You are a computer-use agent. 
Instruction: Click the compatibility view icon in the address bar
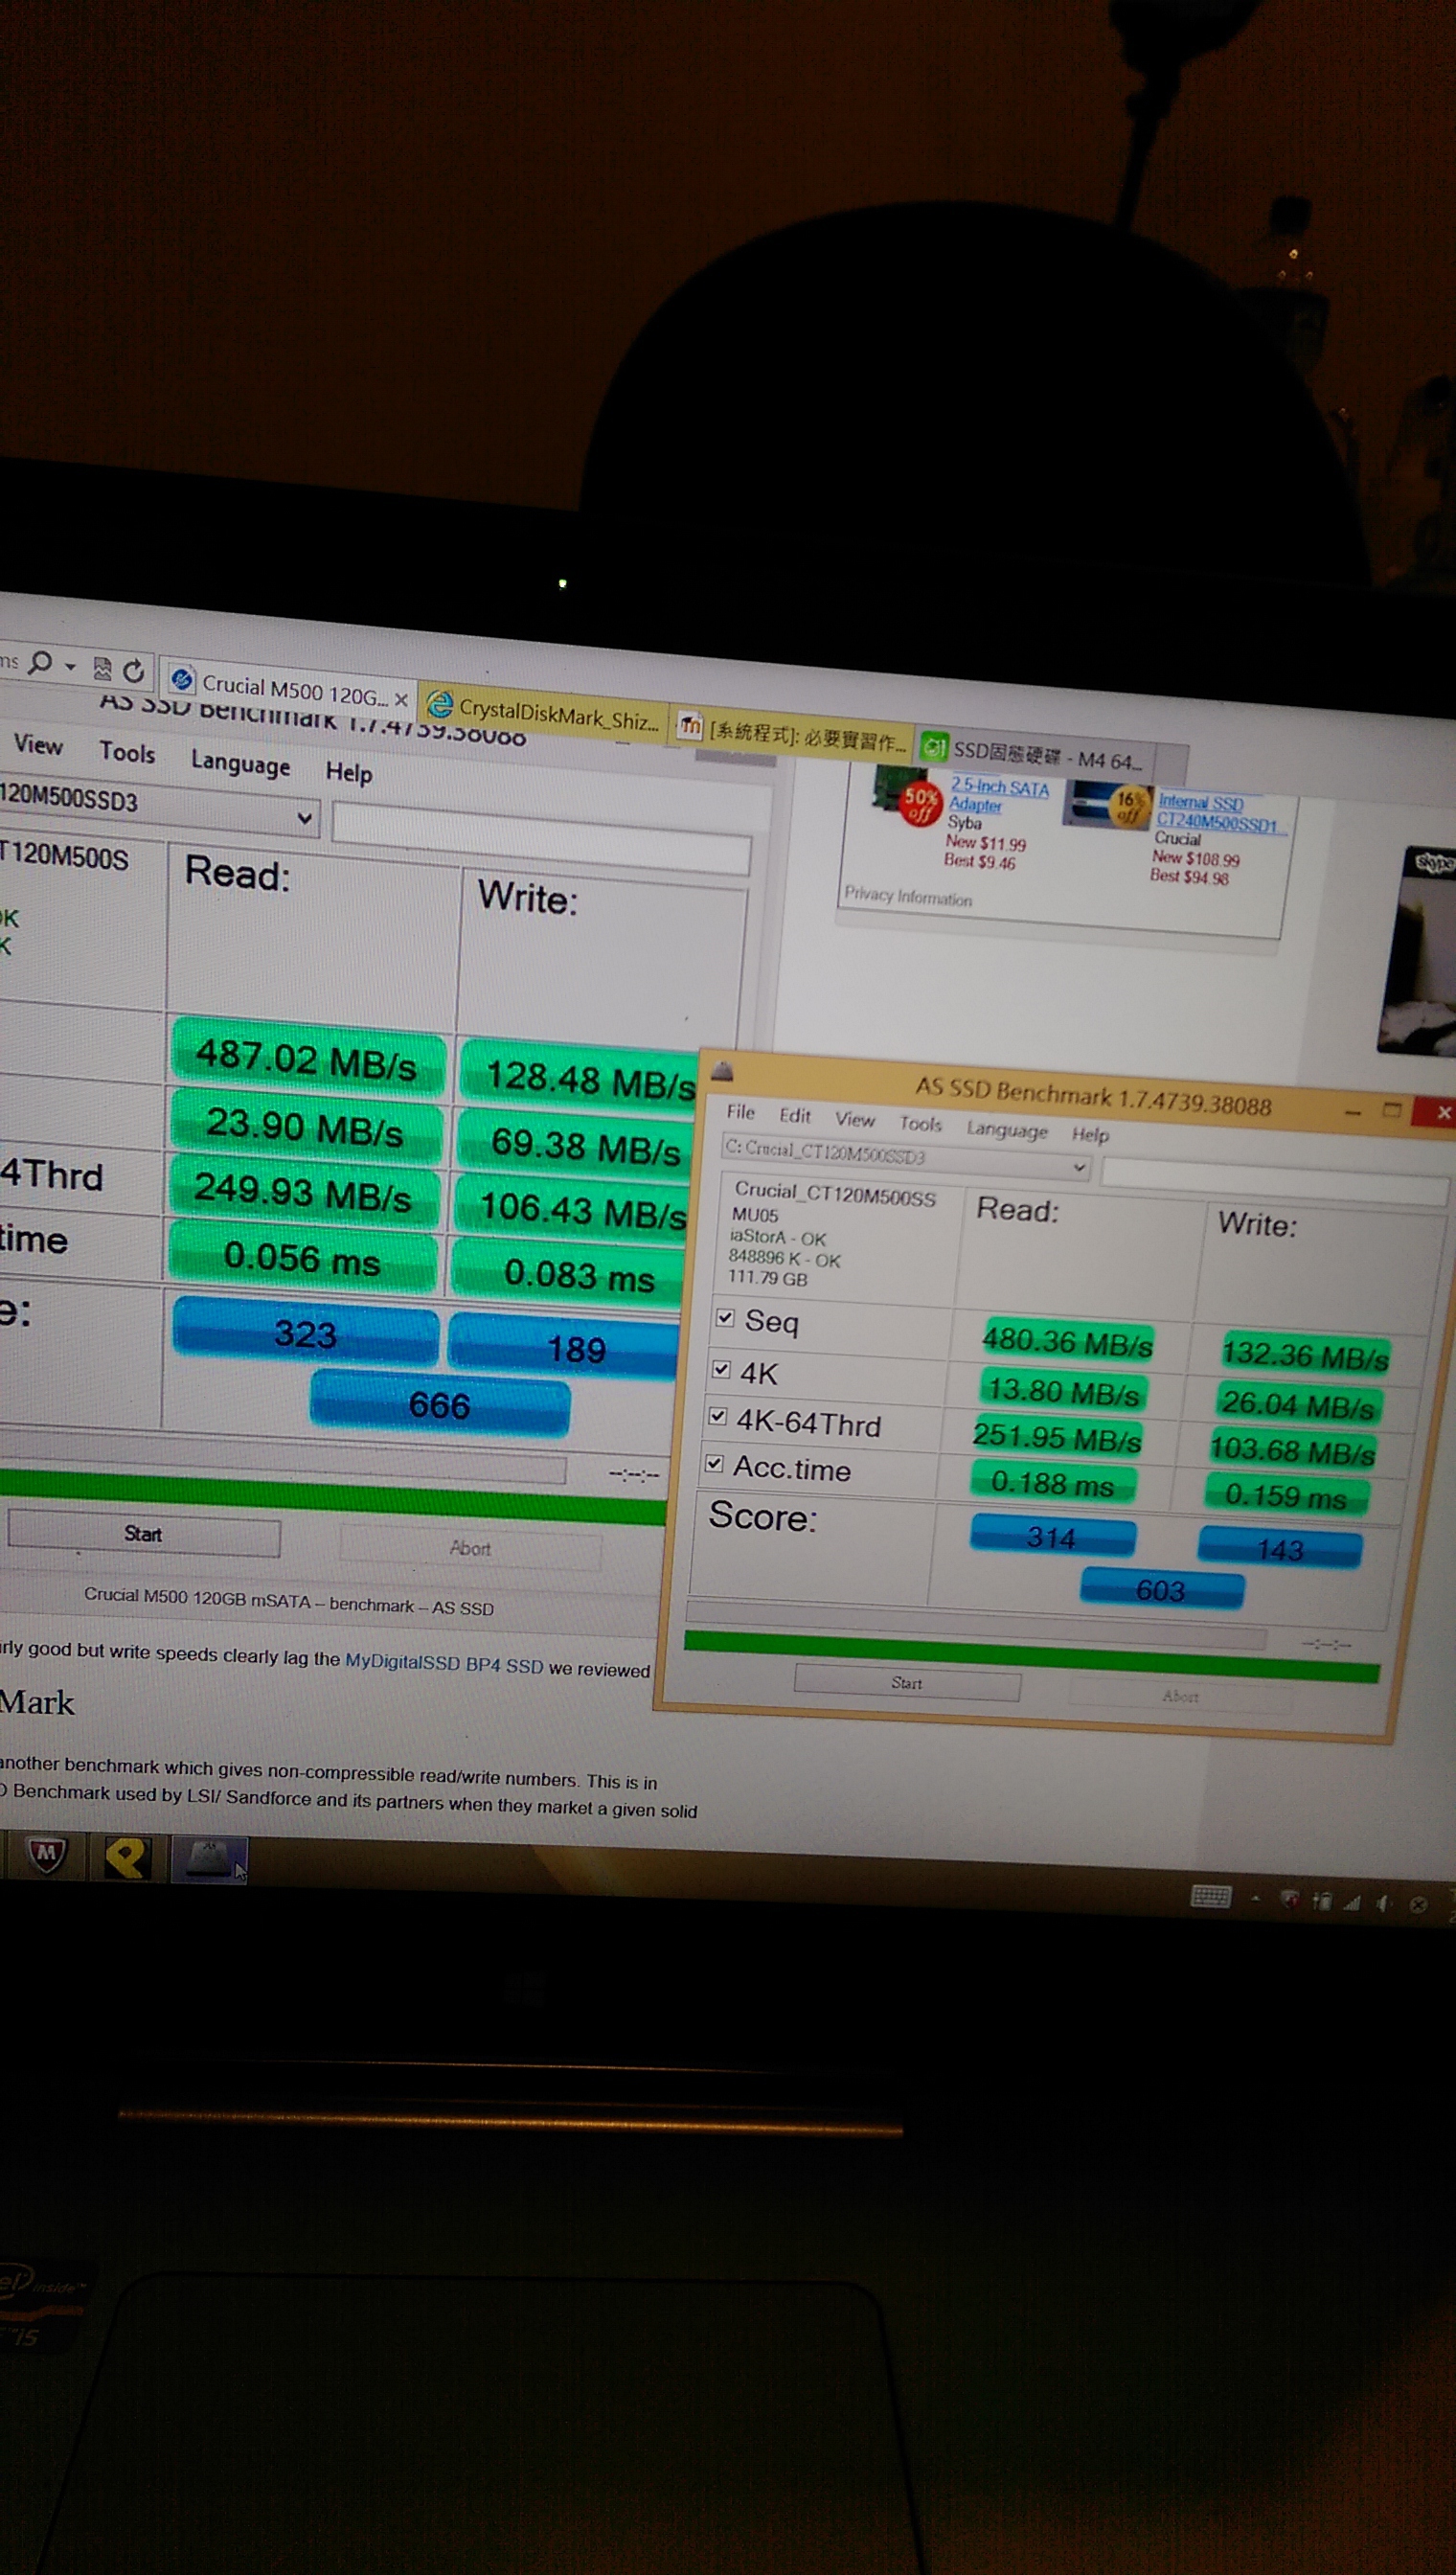coord(101,668)
